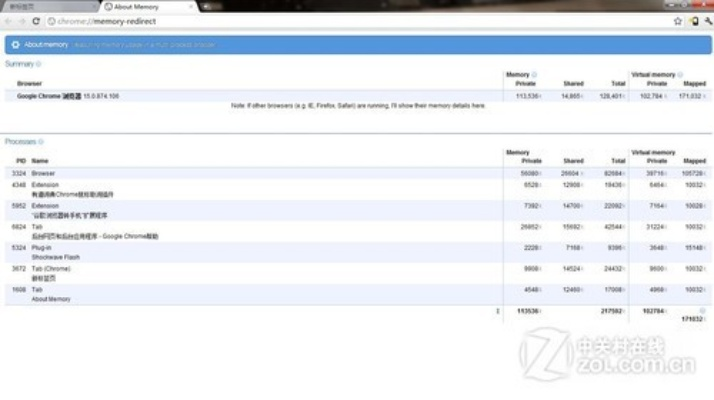
Task: Click the help icon next to Processes
Action: click(43, 142)
